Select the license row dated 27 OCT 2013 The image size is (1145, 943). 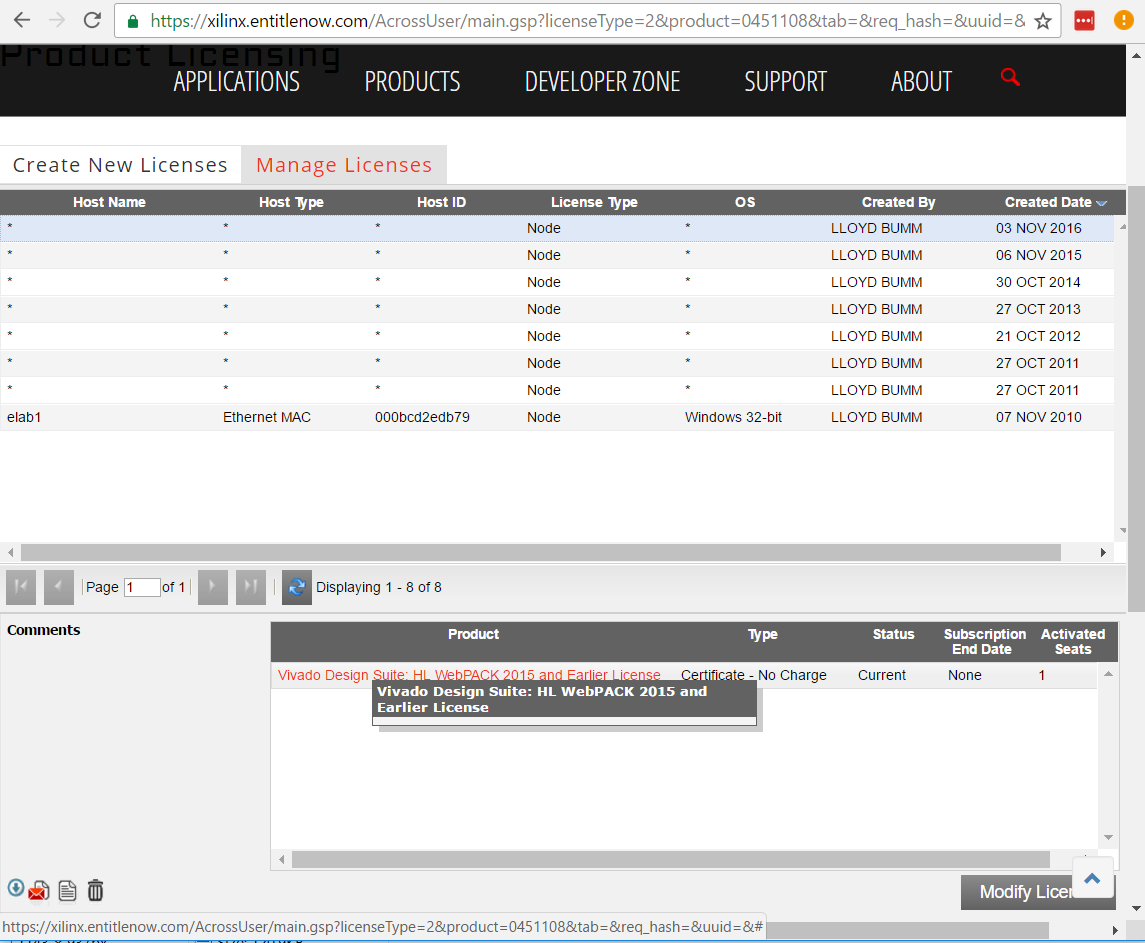tap(557, 309)
